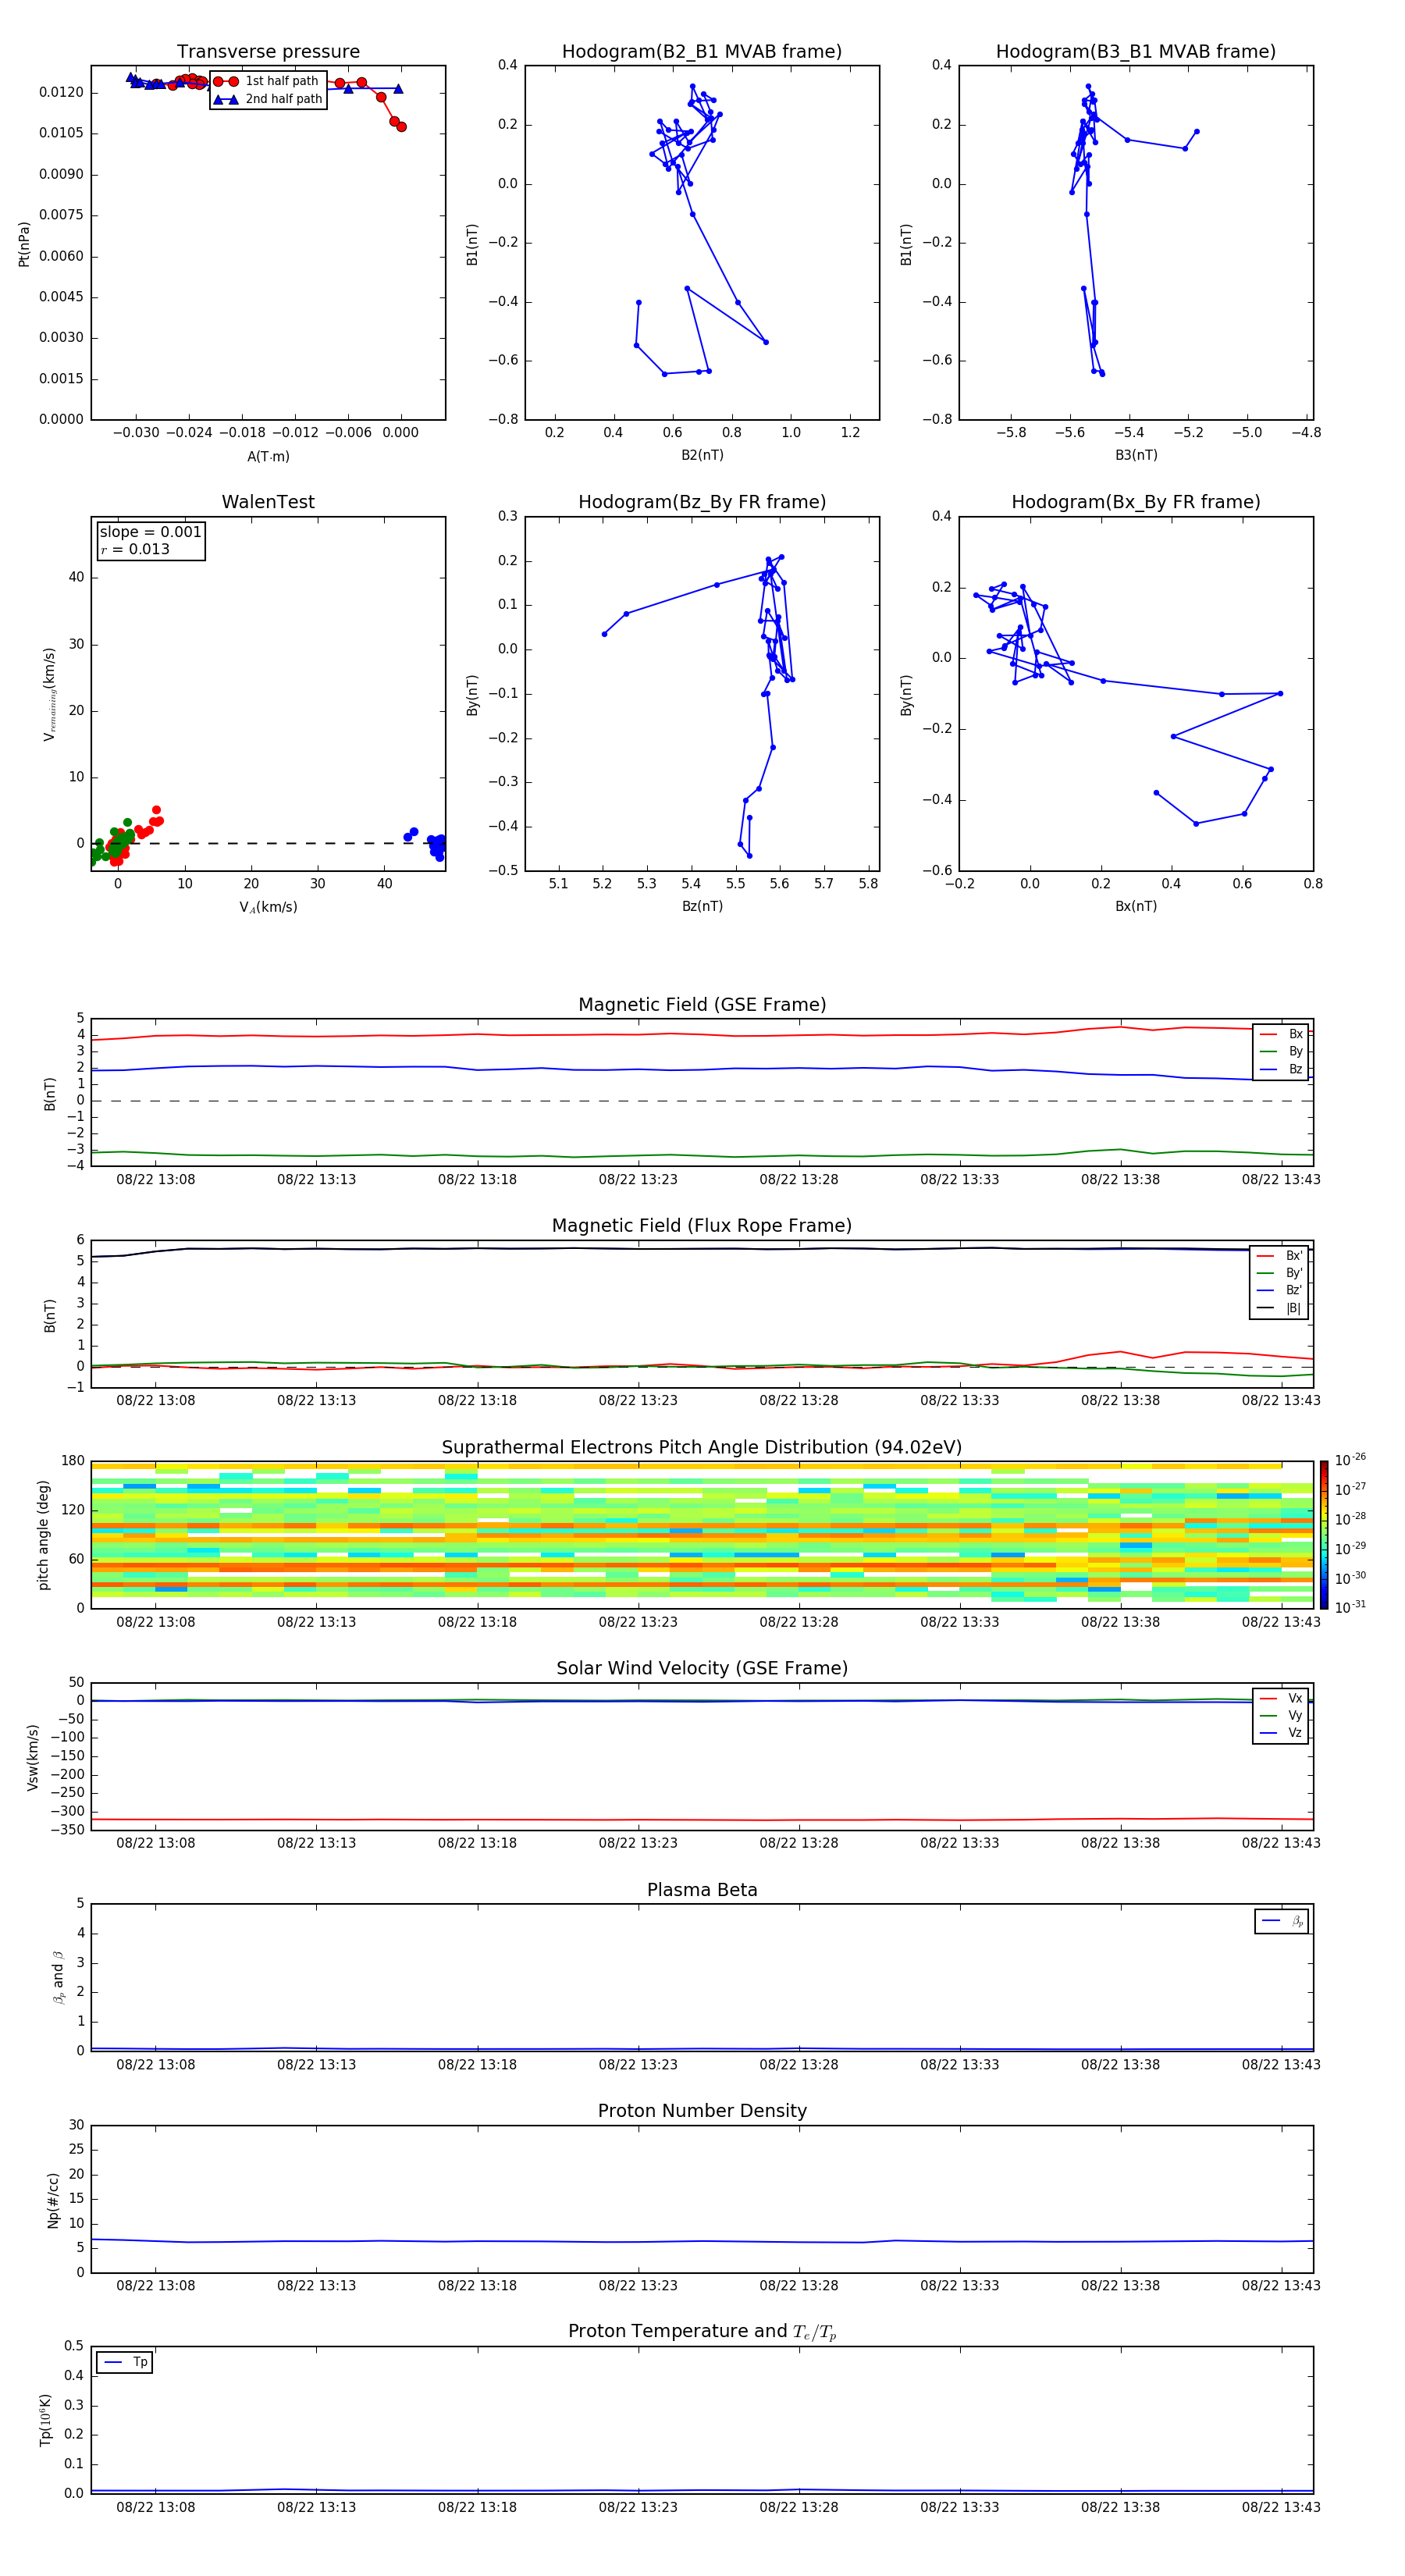
Task: Click the 'r = 0.013' annotation
Action: point(135,549)
